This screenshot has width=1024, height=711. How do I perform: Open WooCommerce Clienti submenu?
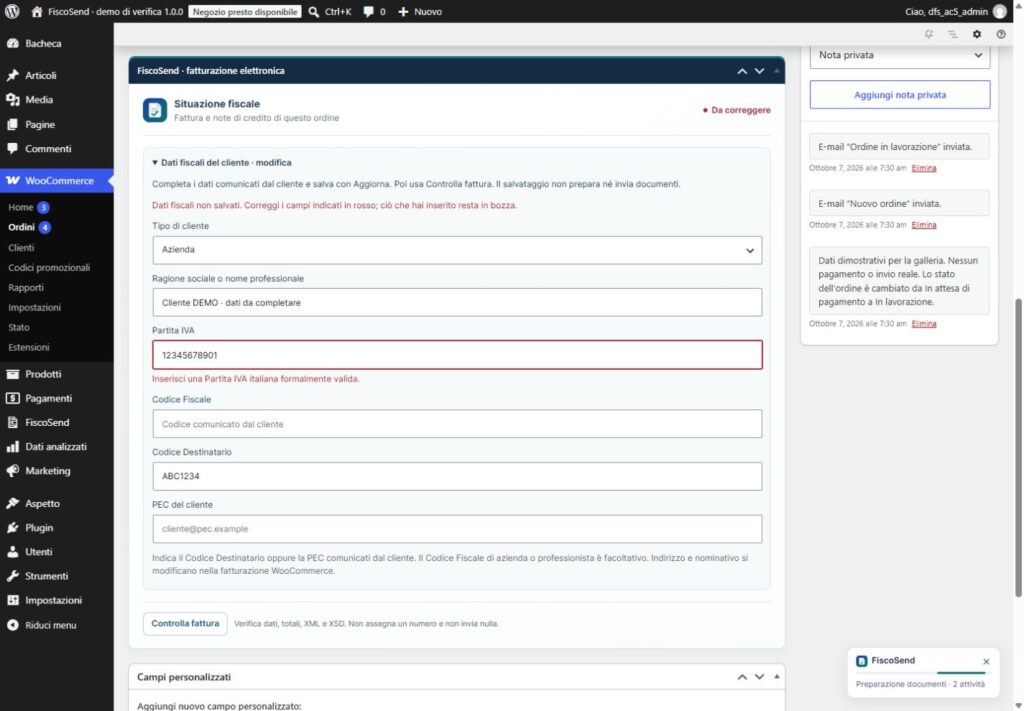(x=21, y=247)
